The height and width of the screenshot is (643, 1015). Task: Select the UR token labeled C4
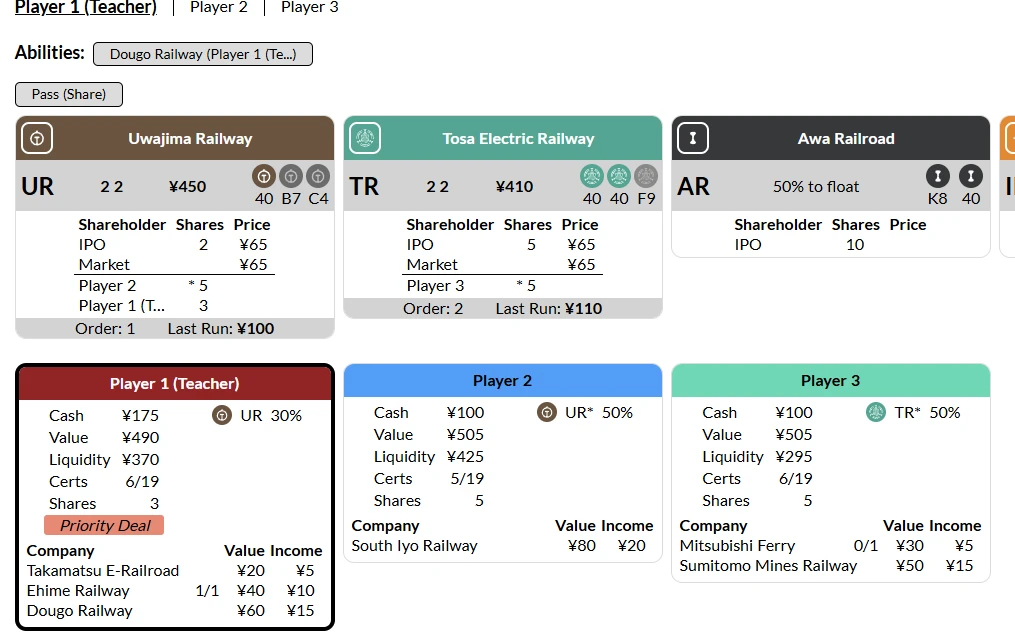(x=318, y=177)
